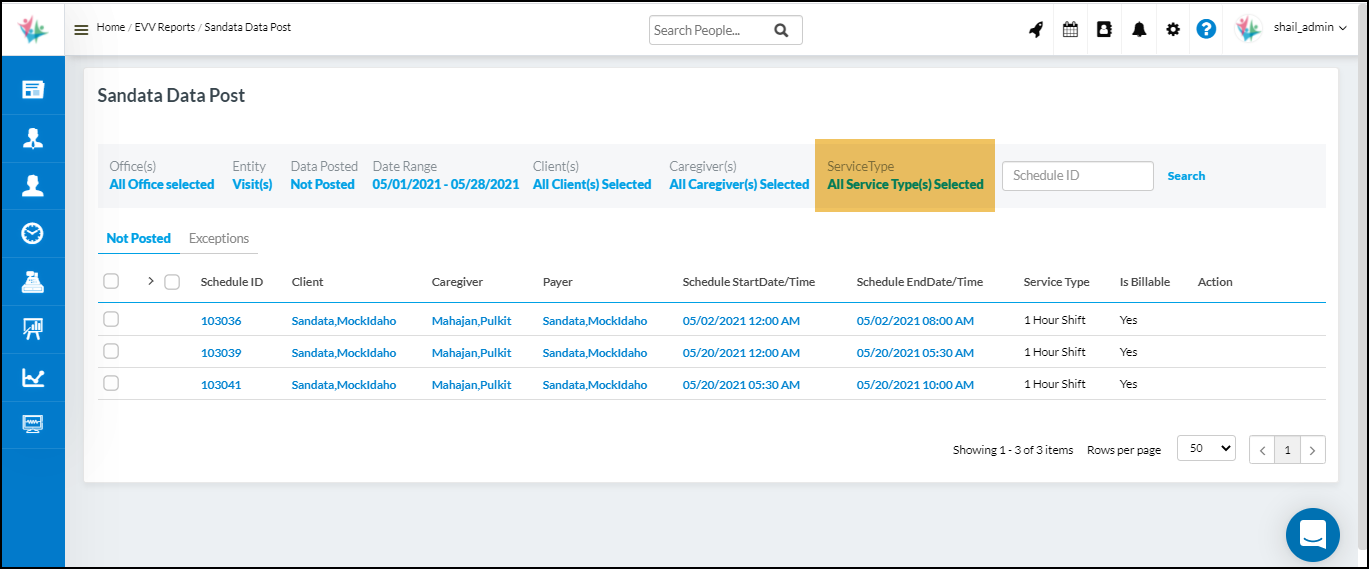
Task: Expand rows using header chevron arrow
Action: click(151, 281)
